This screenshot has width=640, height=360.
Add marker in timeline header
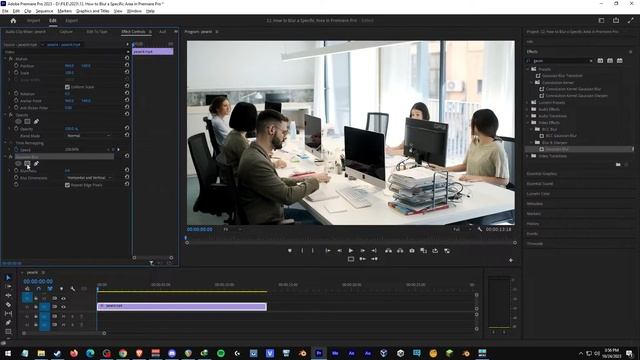(61, 289)
